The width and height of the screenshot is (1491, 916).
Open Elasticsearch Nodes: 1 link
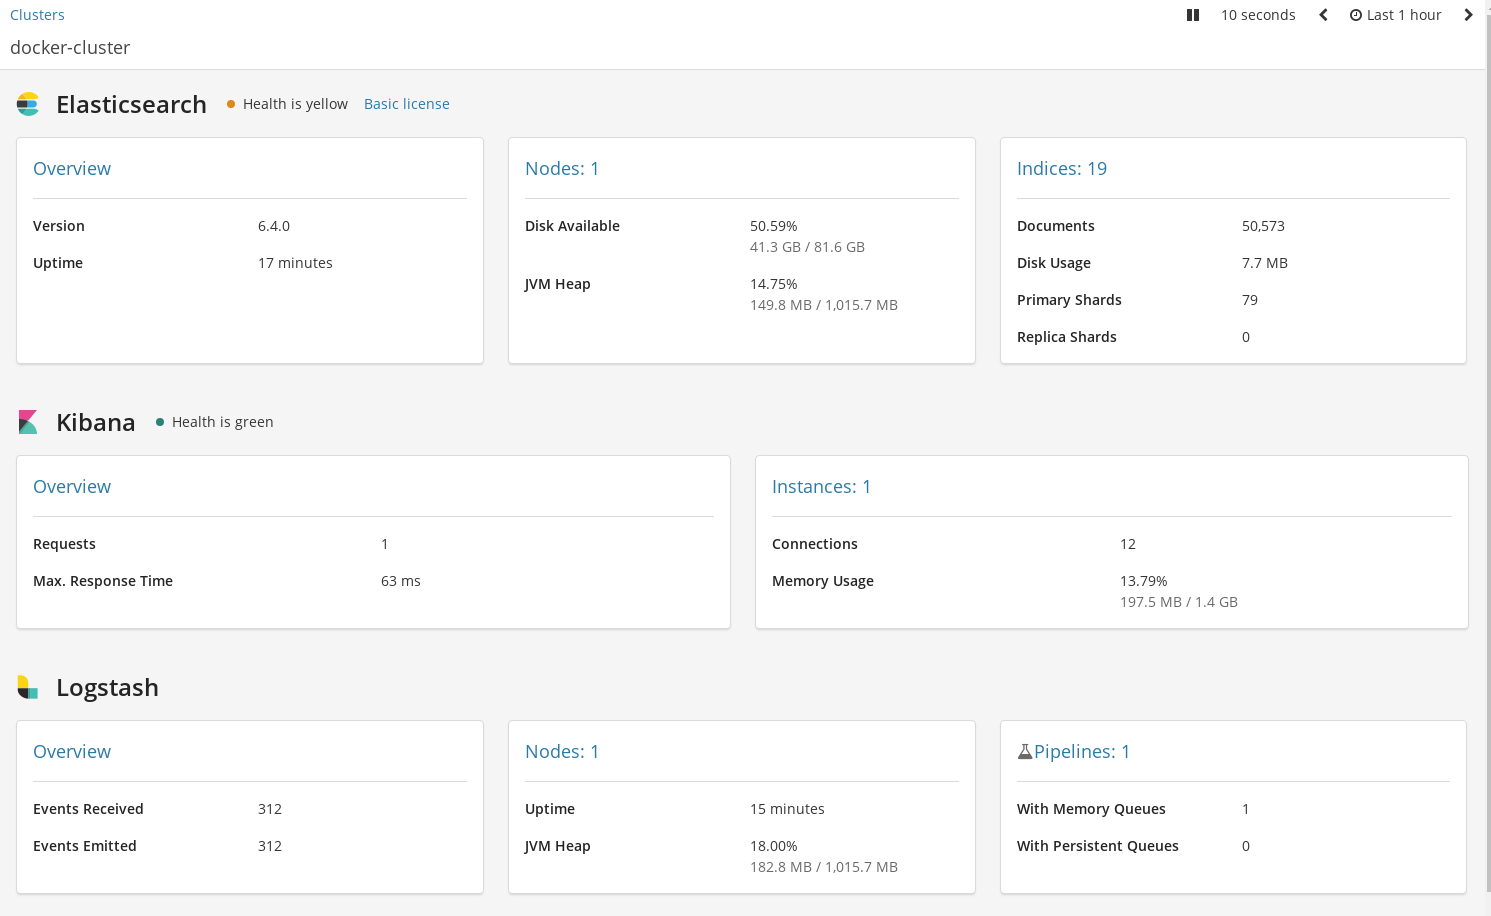click(x=562, y=169)
